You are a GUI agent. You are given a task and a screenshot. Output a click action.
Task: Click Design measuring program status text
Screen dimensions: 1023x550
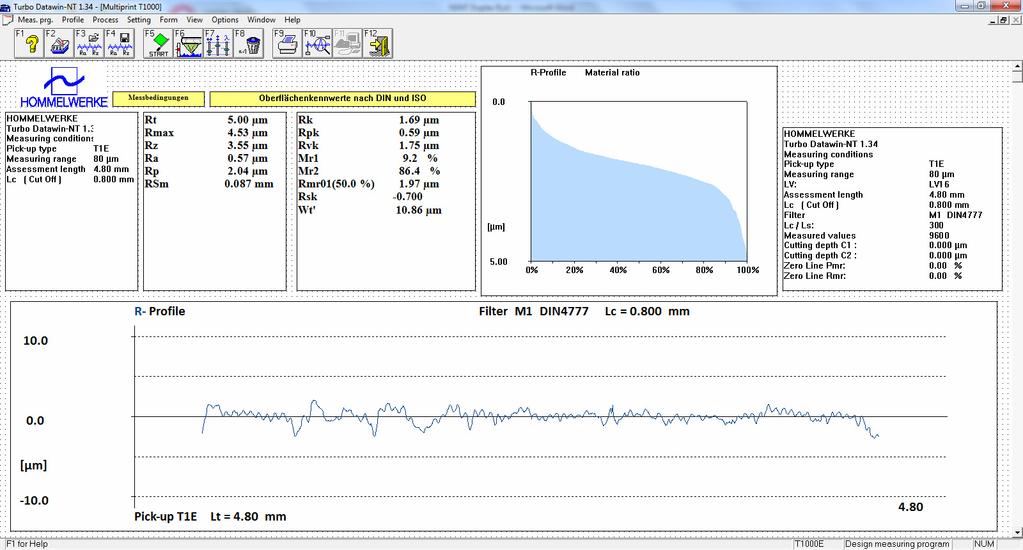tap(897, 543)
